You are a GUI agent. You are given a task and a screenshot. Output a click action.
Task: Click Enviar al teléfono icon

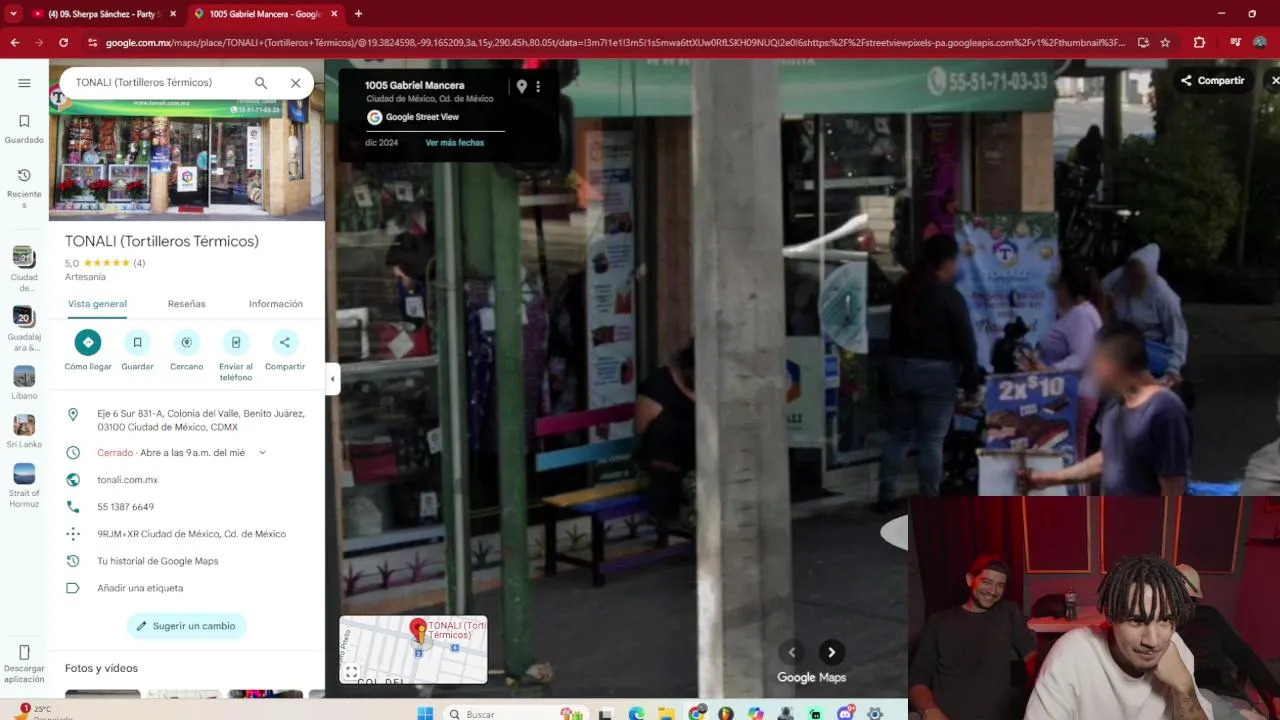pos(236,342)
